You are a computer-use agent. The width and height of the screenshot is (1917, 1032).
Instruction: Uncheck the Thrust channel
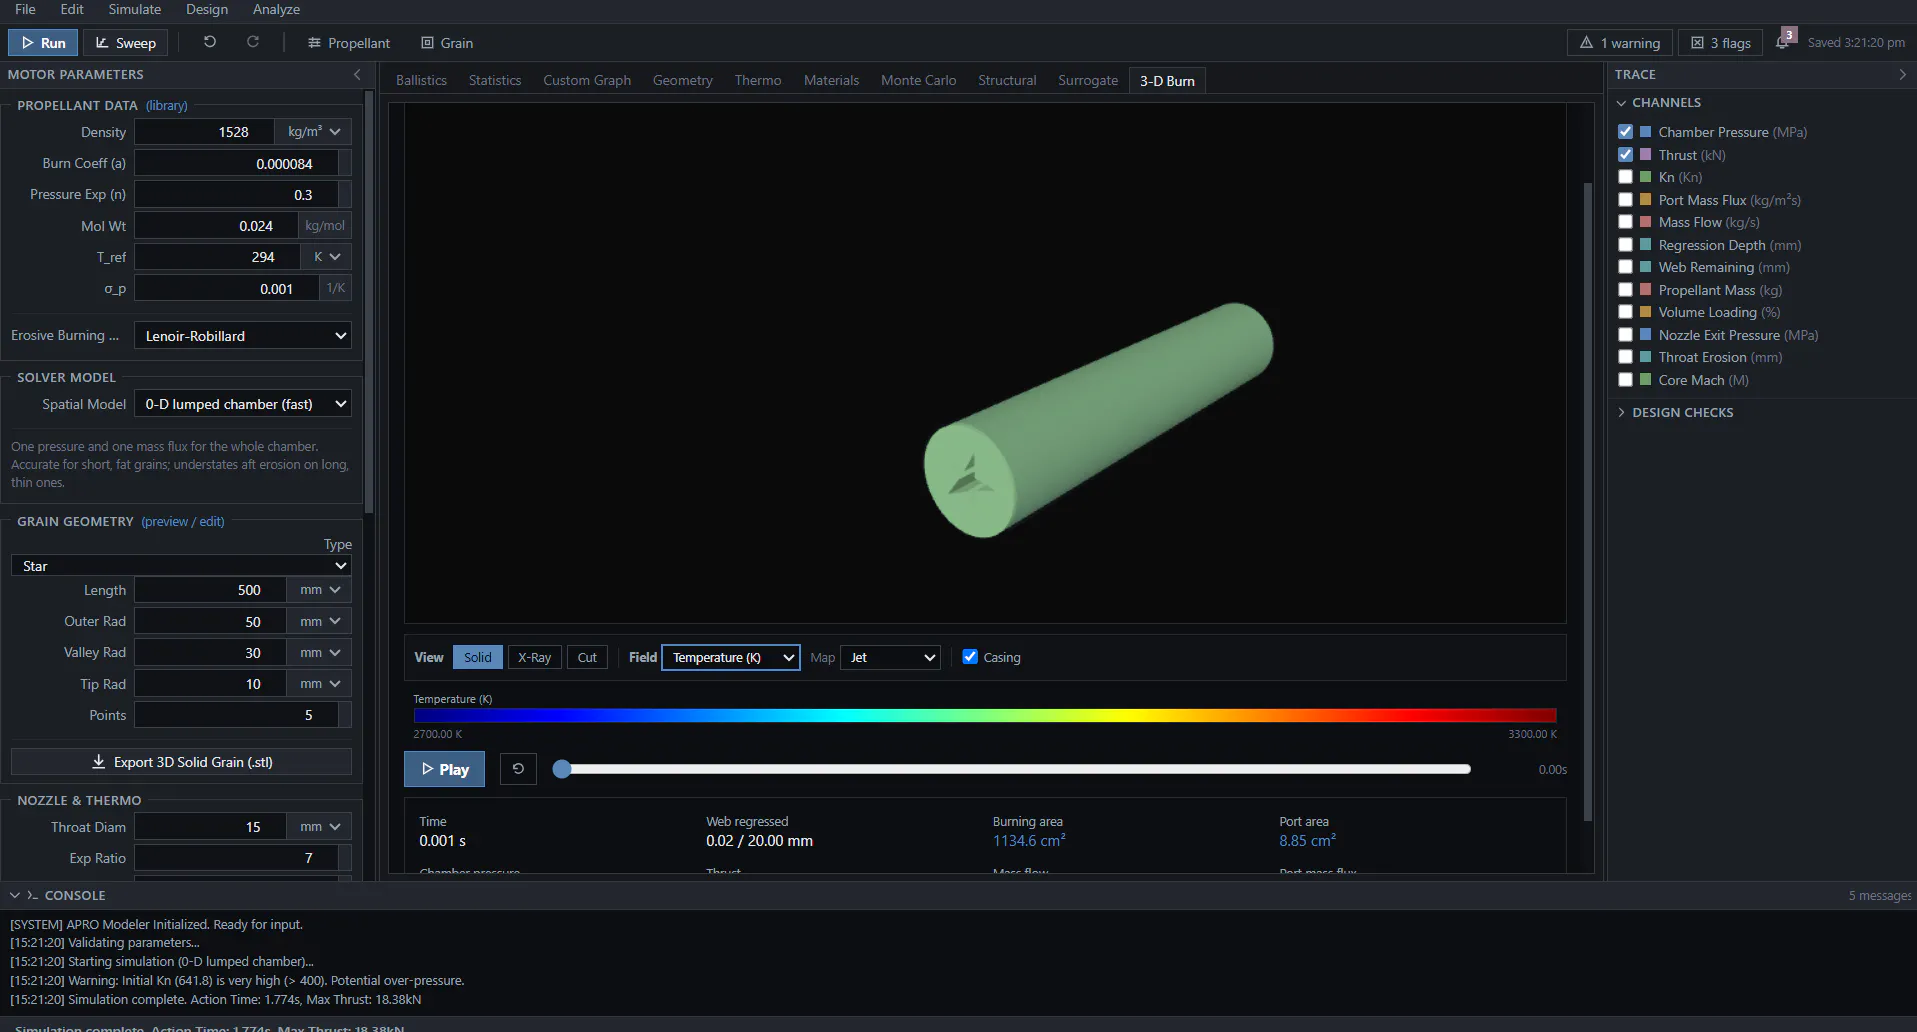1625,155
